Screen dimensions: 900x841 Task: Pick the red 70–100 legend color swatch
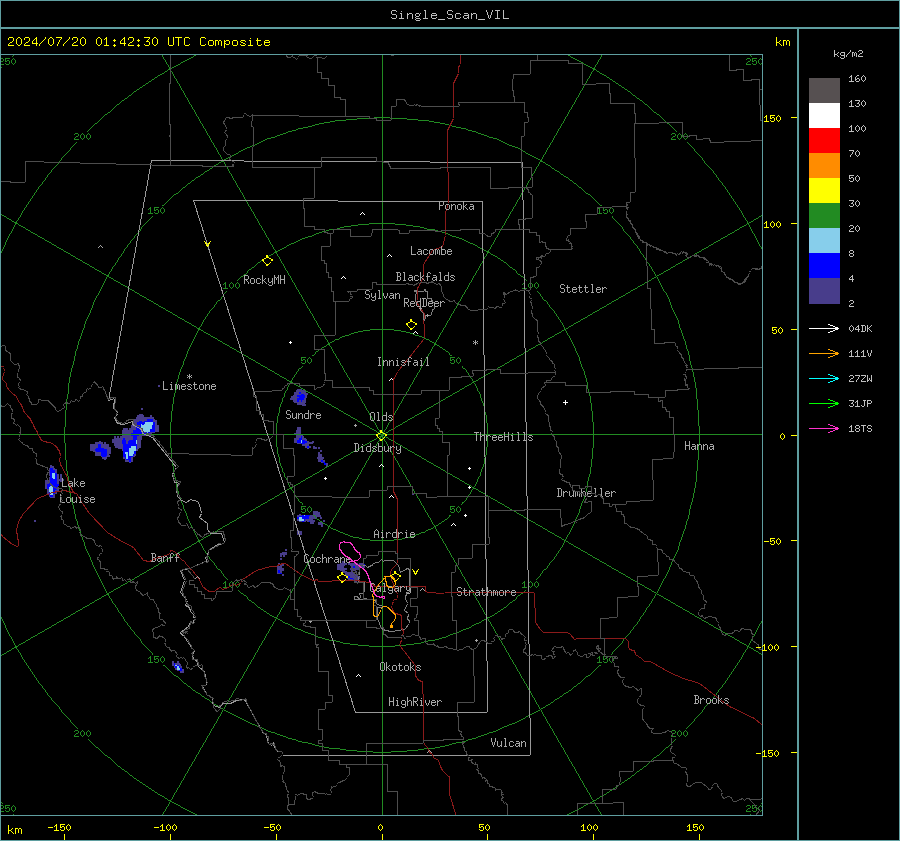824,141
